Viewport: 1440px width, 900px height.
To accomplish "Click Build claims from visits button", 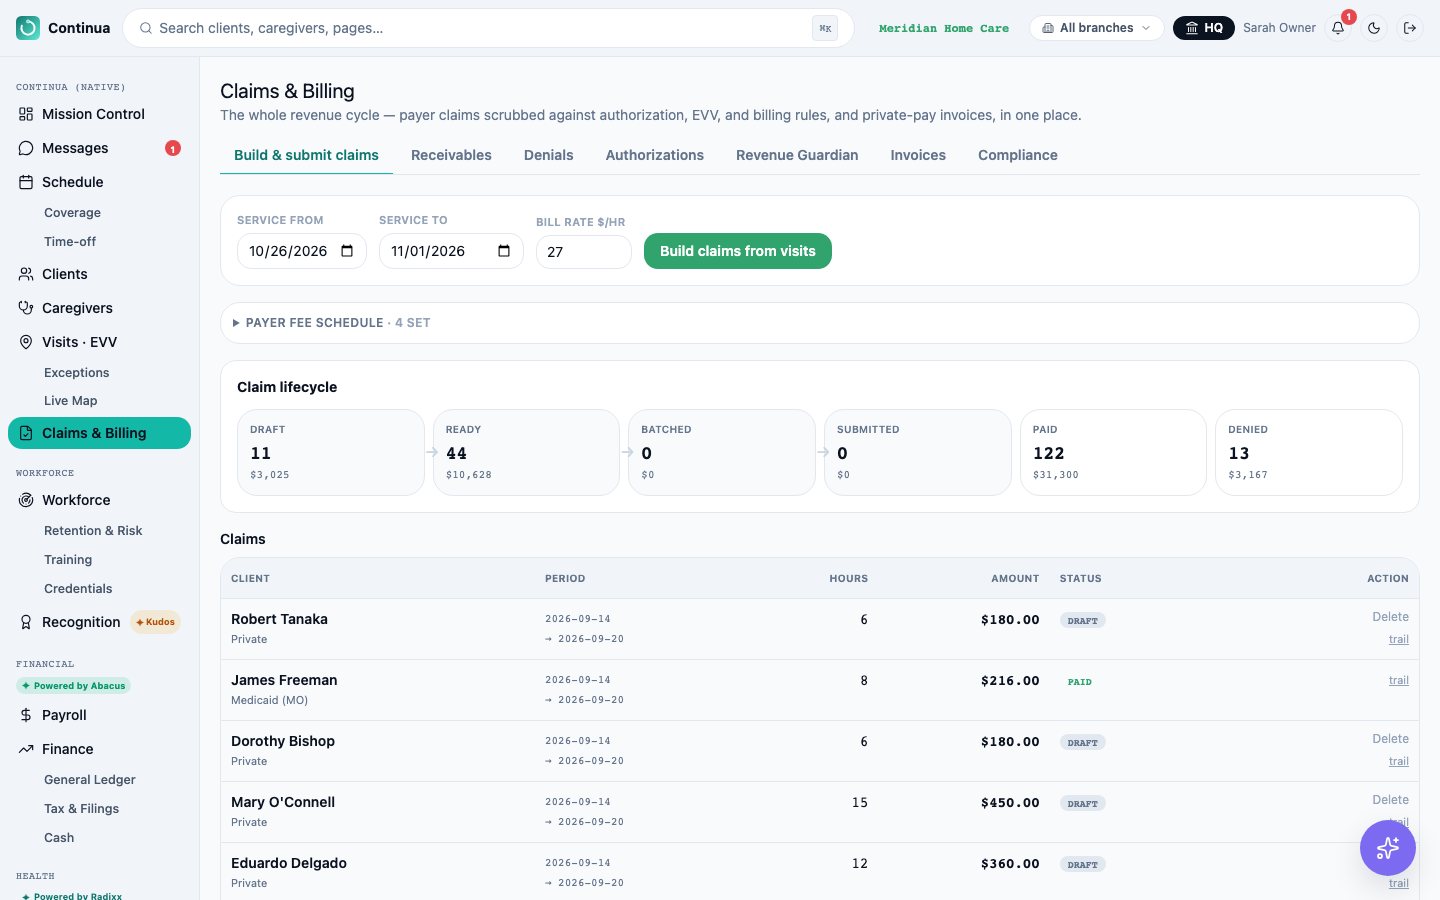I will (738, 251).
